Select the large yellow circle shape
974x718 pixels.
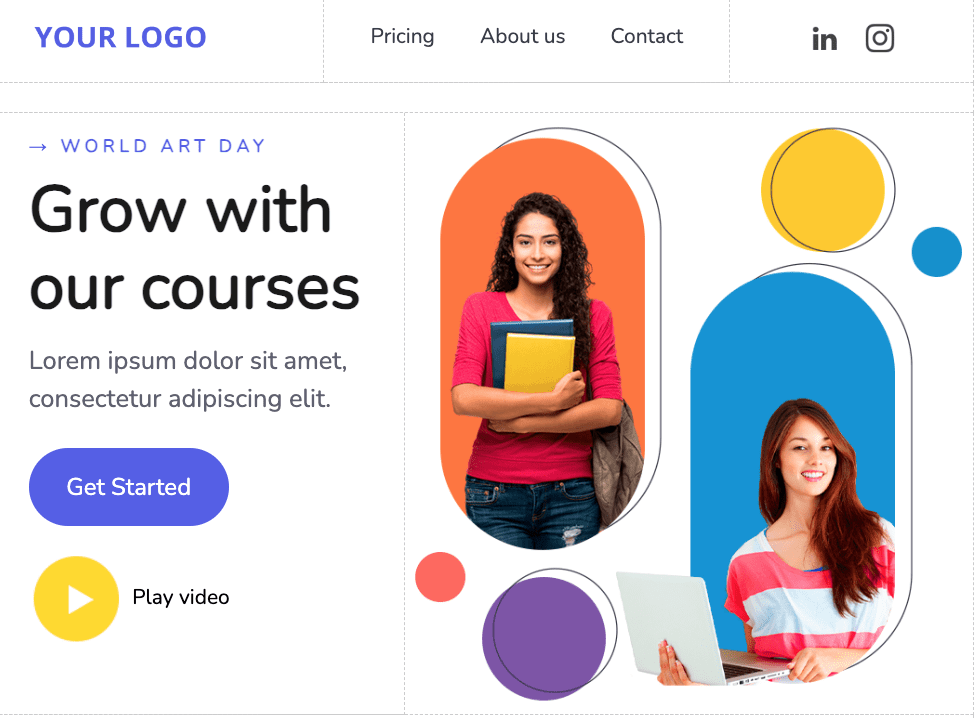pos(822,190)
